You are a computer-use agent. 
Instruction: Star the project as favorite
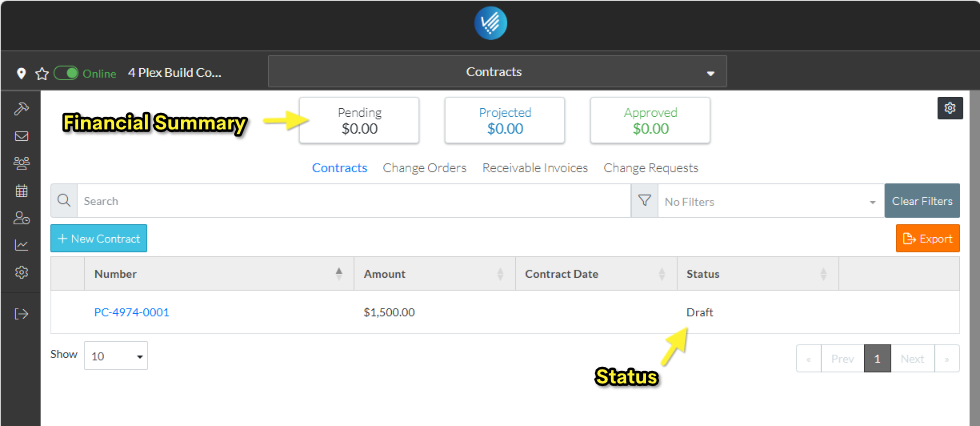[42, 73]
